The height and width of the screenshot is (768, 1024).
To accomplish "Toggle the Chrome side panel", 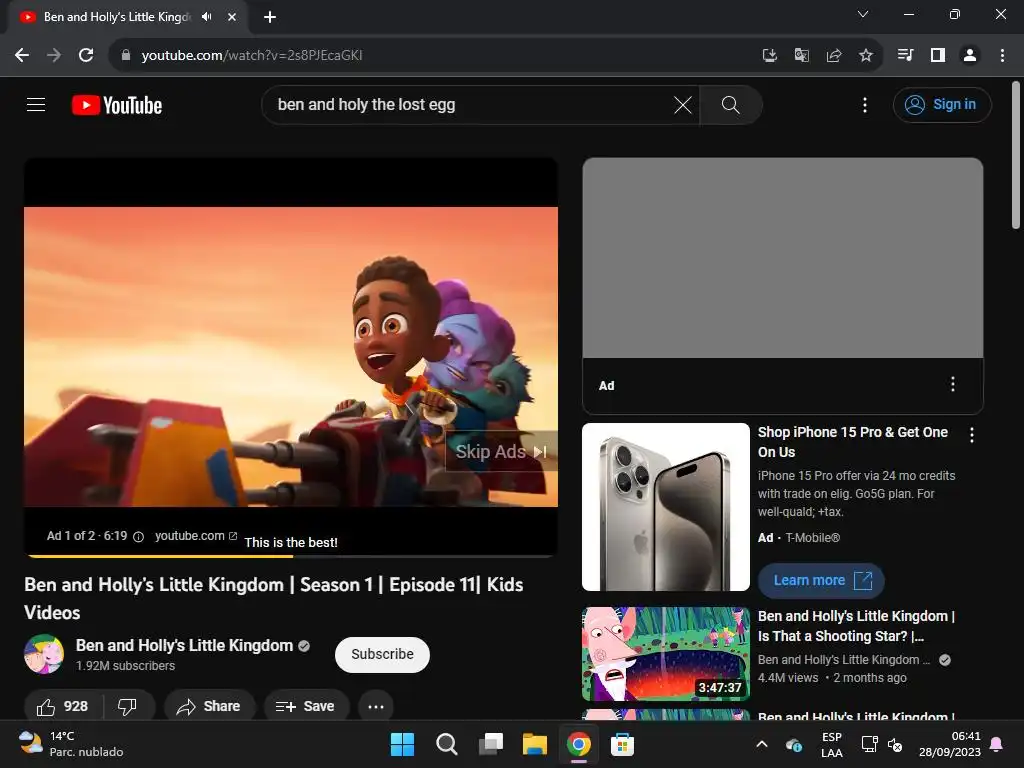I will coord(938,55).
